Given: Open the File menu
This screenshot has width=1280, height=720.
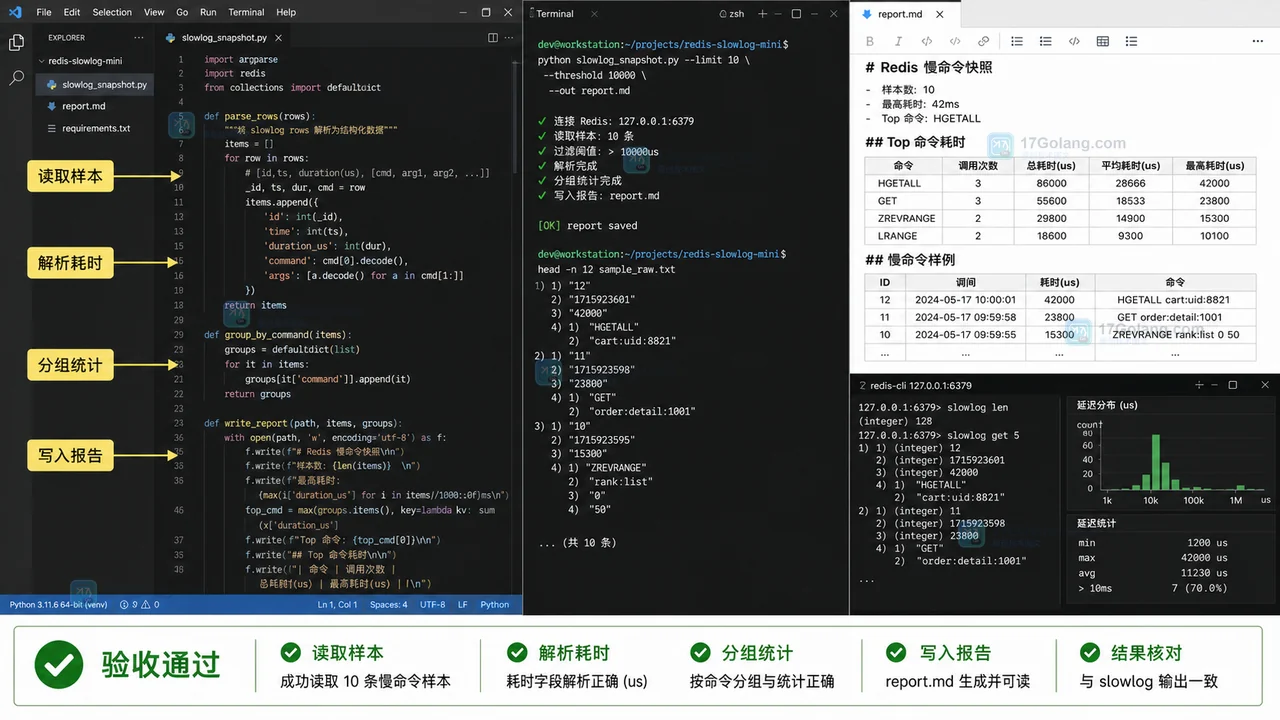Looking at the screenshot, I should pyautogui.click(x=44, y=12).
